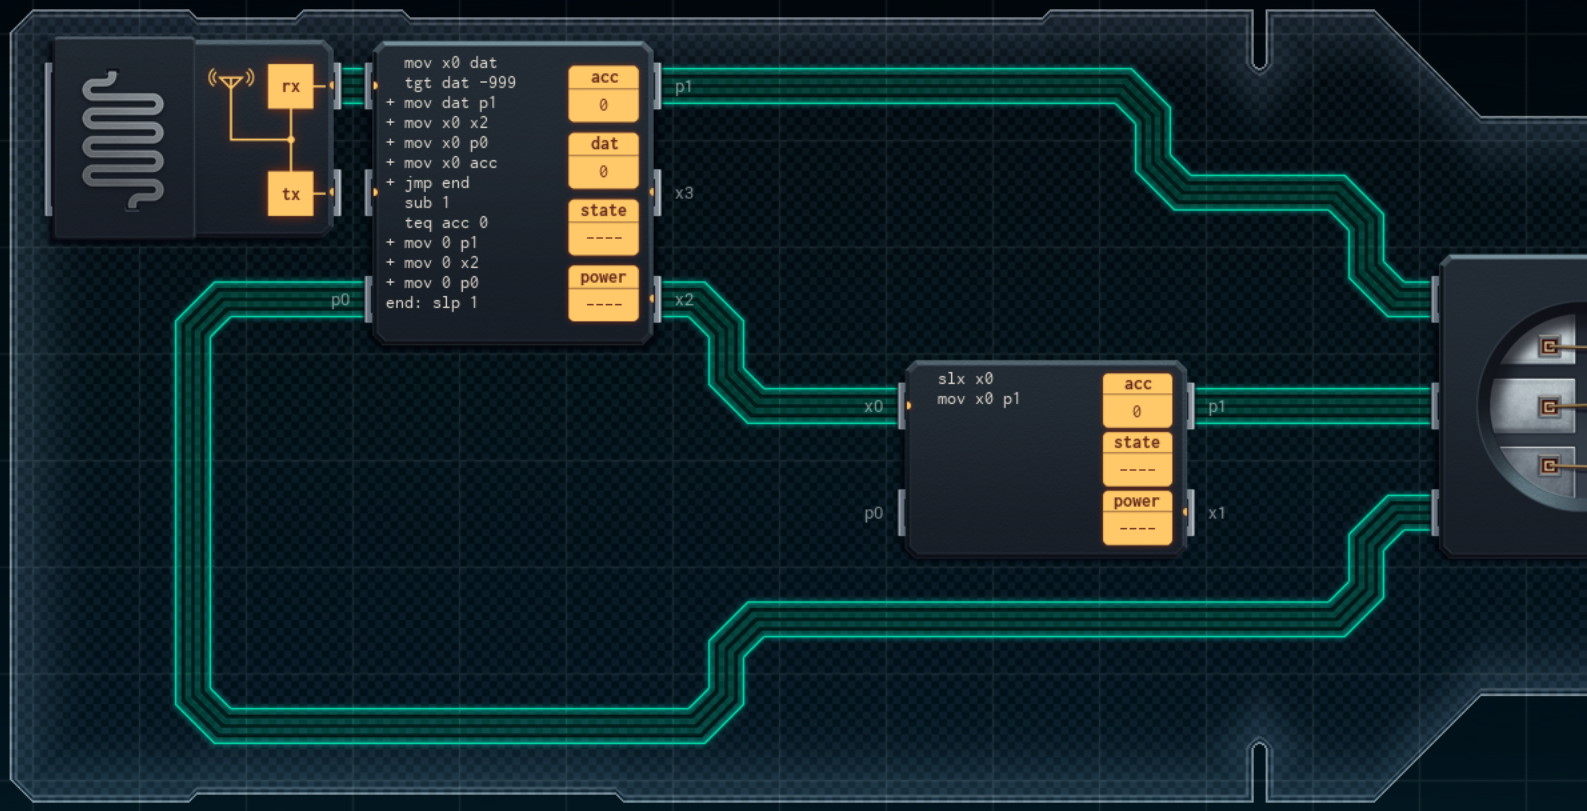
Task: Click the rx block on radio module
Action: pyautogui.click(x=290, y=87)
